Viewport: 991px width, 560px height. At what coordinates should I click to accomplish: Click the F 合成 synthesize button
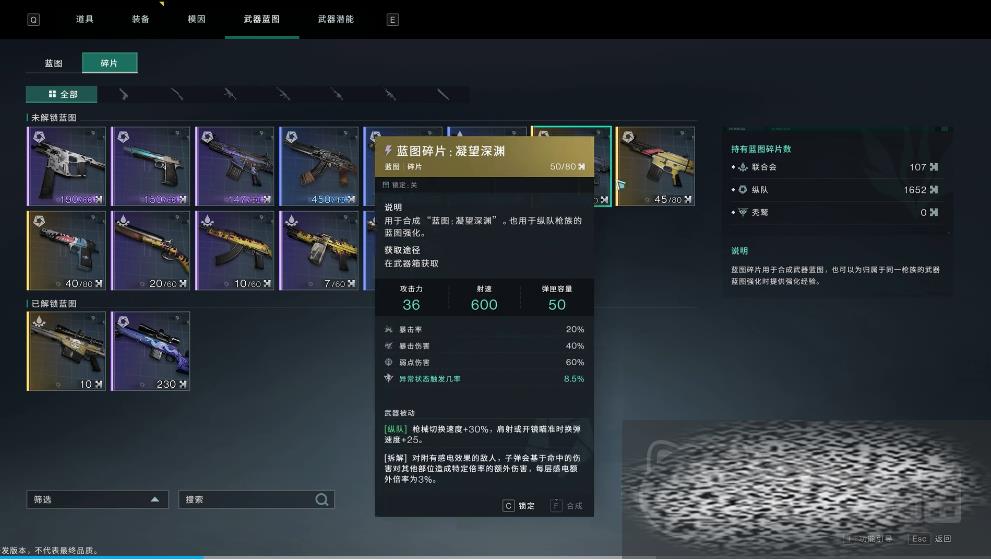[x=566, y=506]
